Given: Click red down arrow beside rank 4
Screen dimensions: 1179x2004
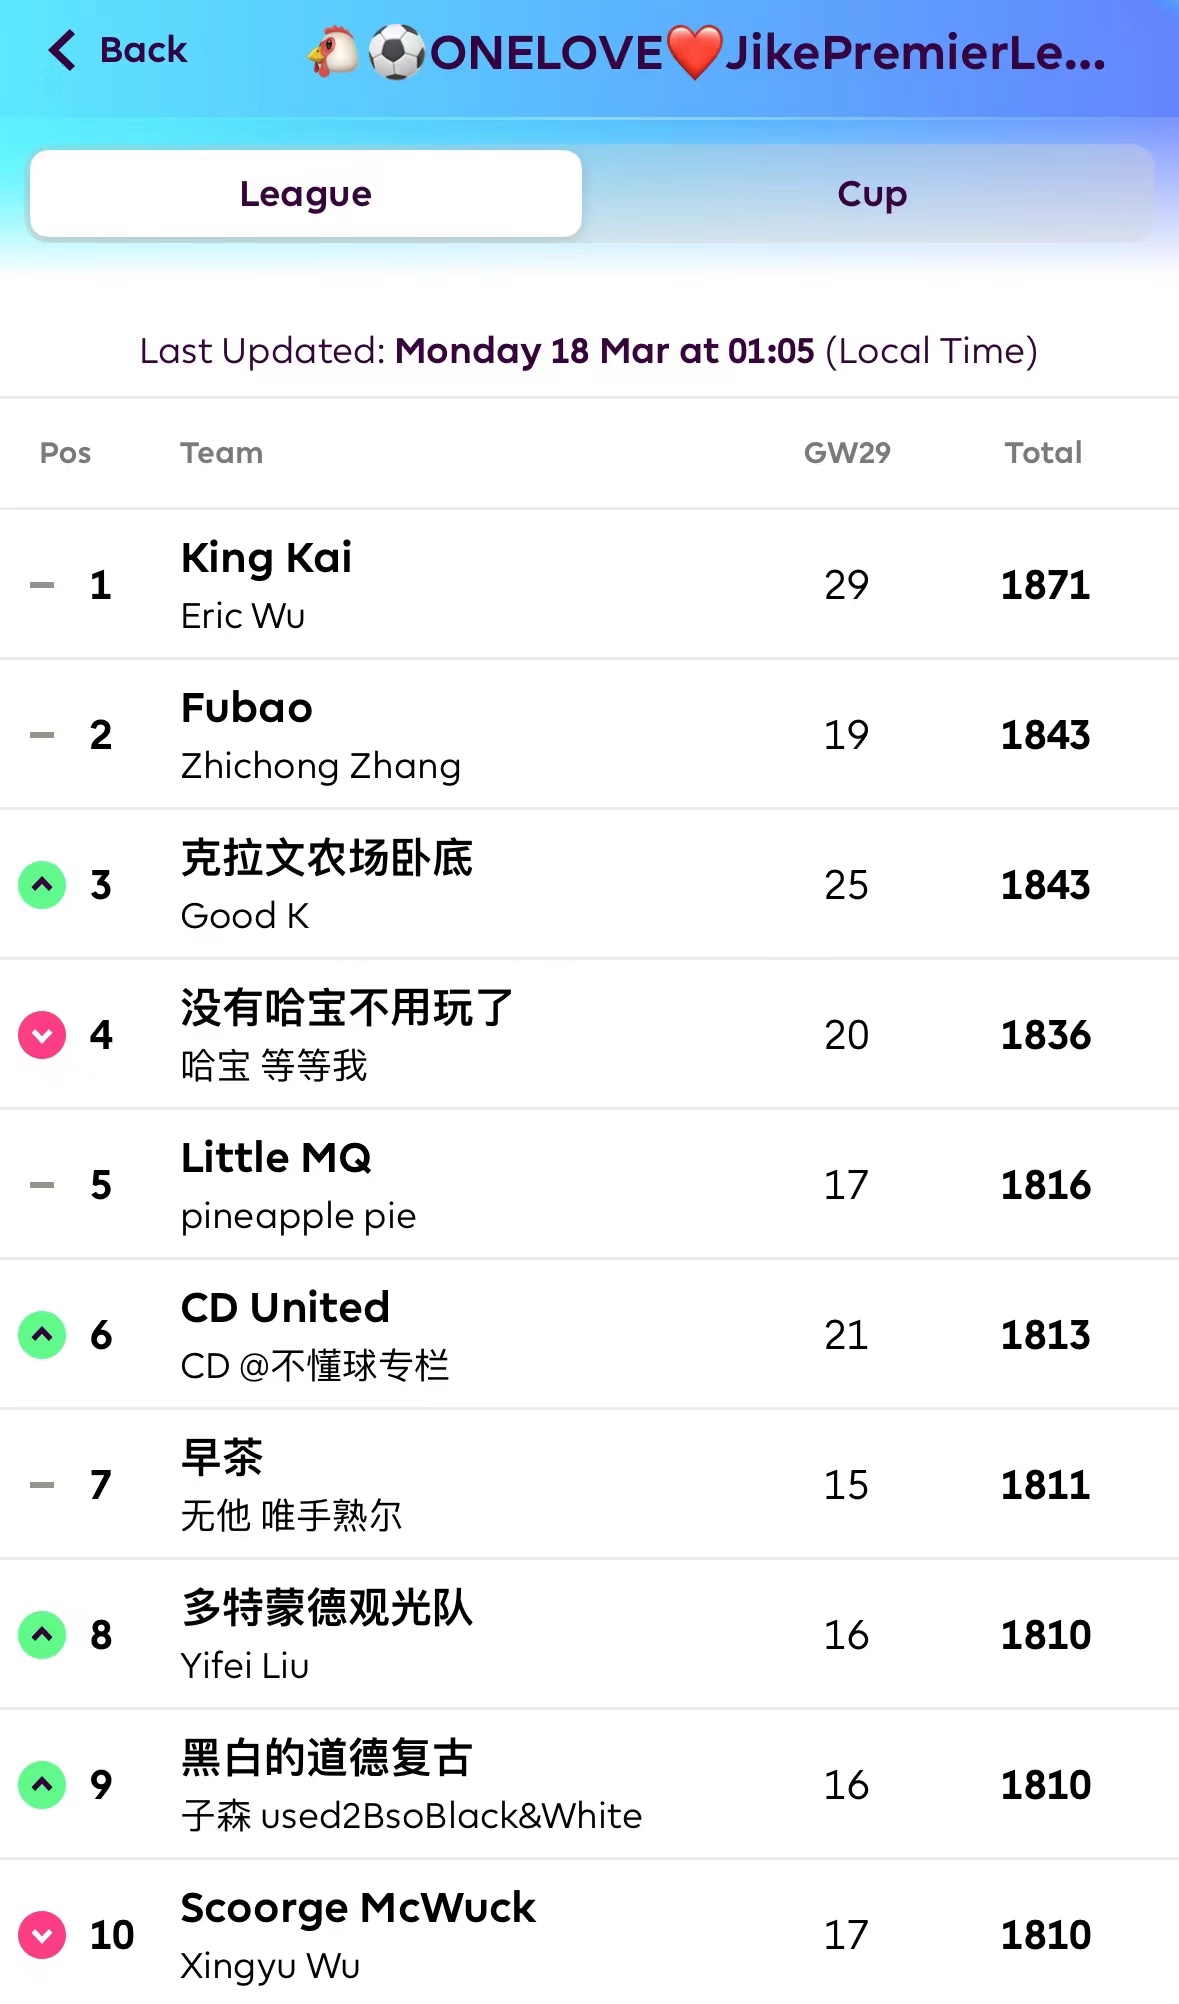Looking at the screenshot, I should coord(42,1035).
